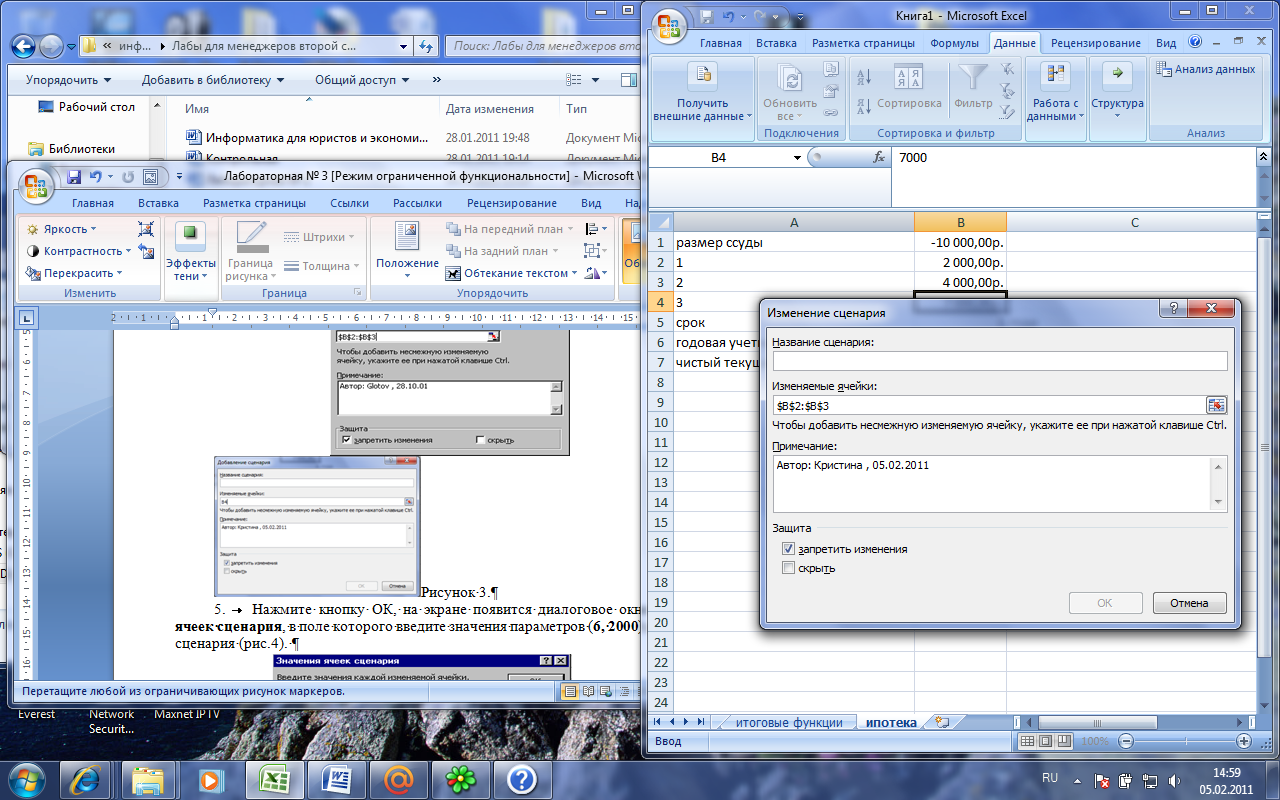Click Дата изменения column header in Explorer

coord(490,109)
